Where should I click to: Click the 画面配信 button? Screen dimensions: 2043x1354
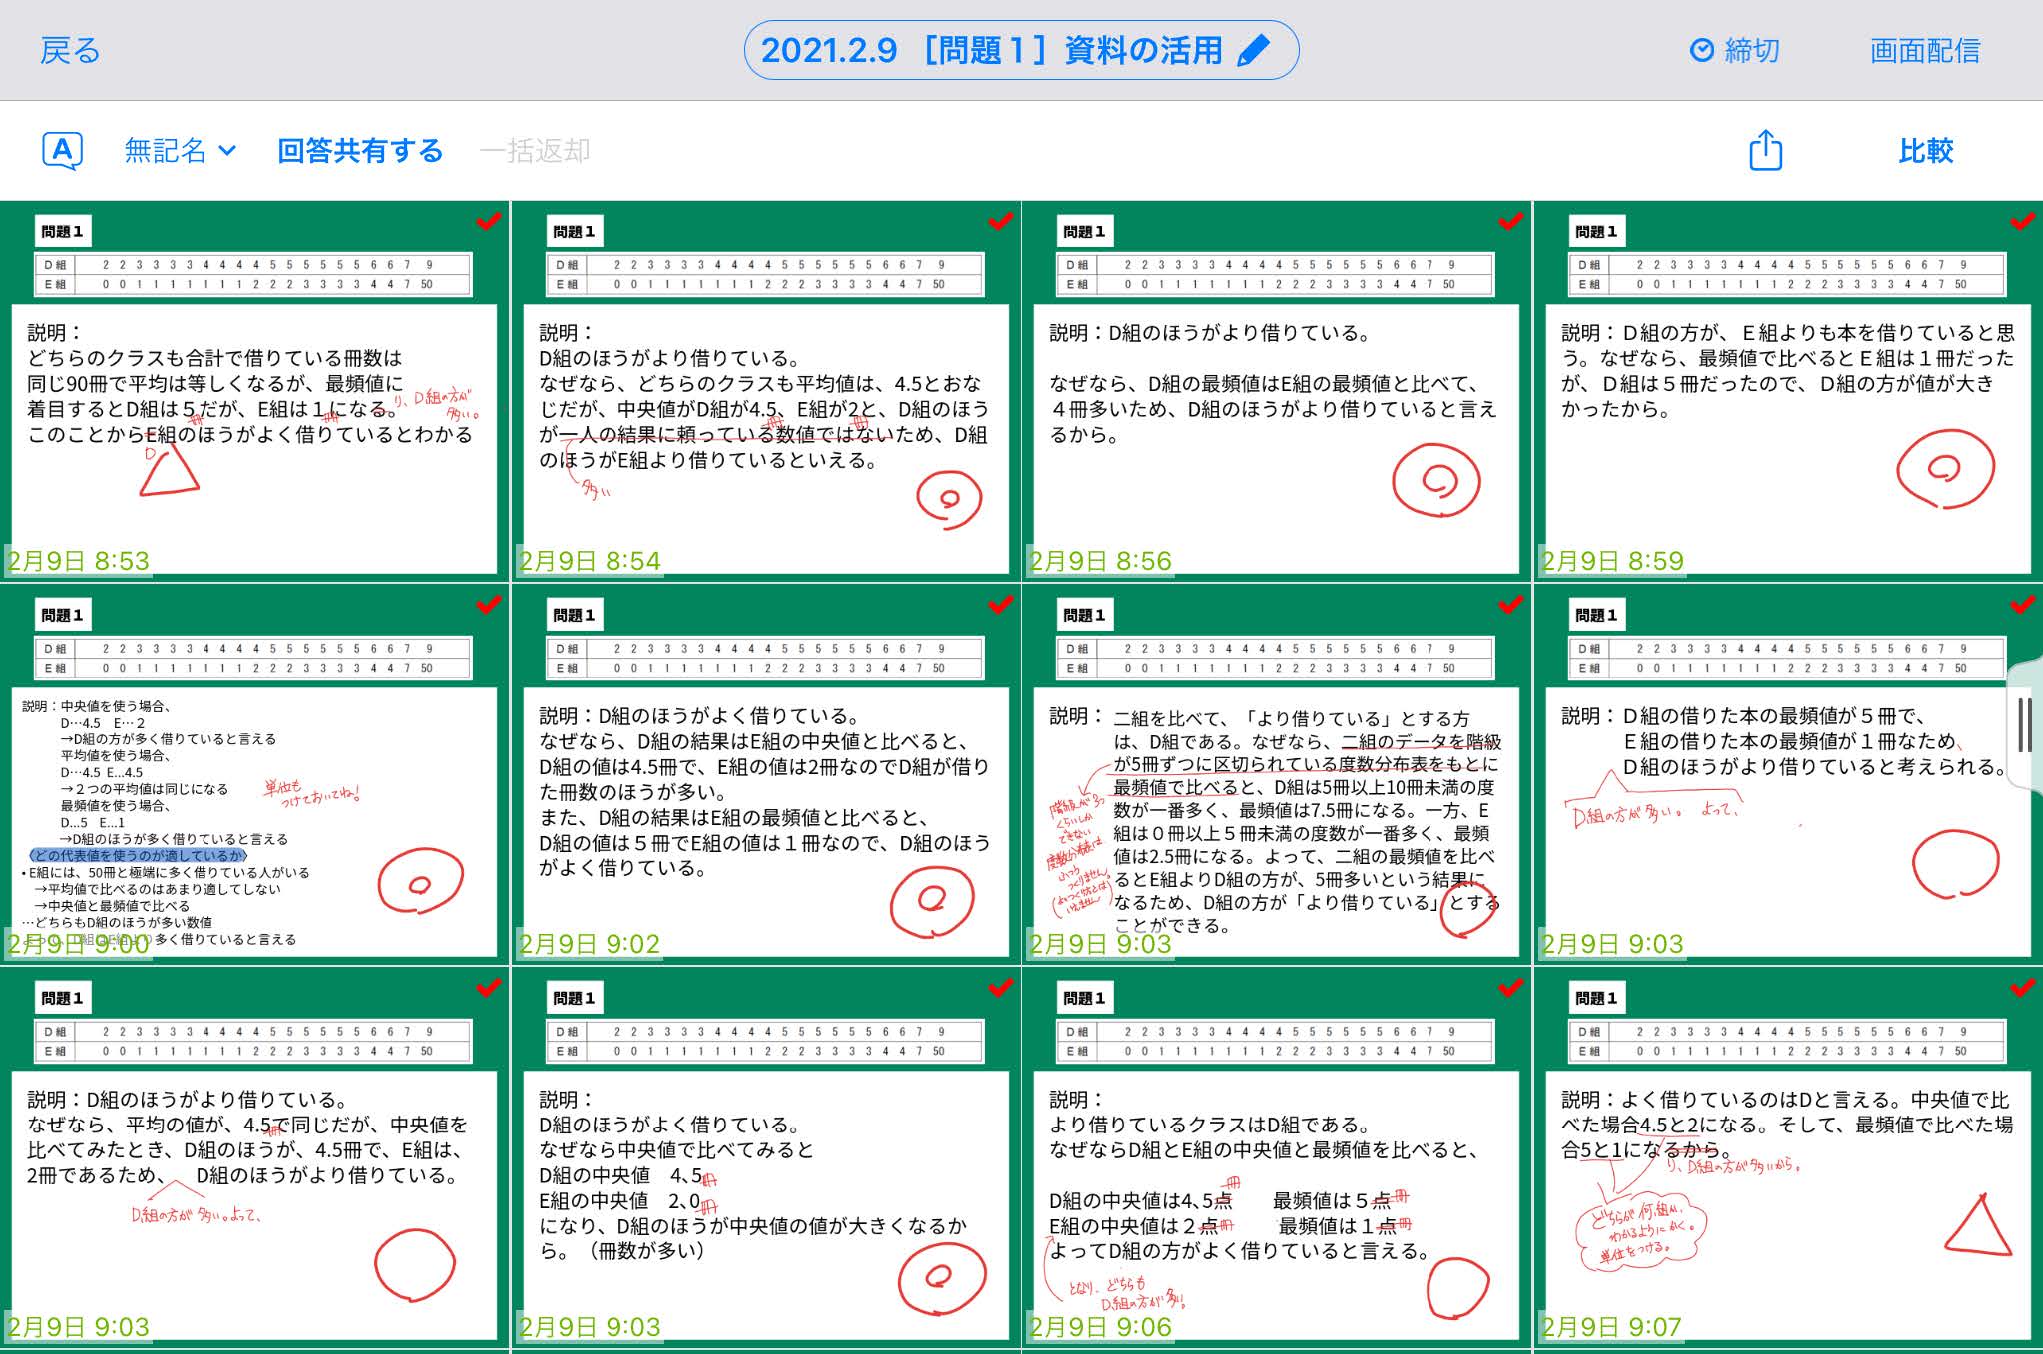[1924, 50]
